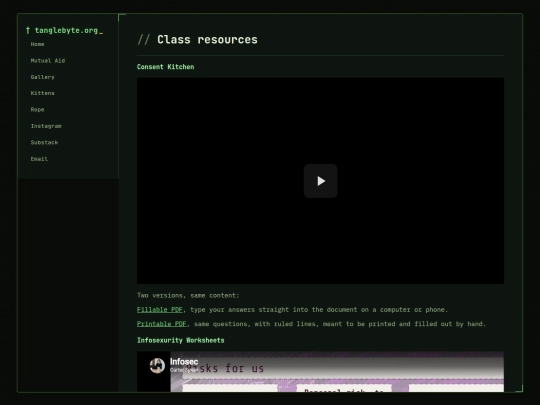Play the Consent Kitchen video

320,181
